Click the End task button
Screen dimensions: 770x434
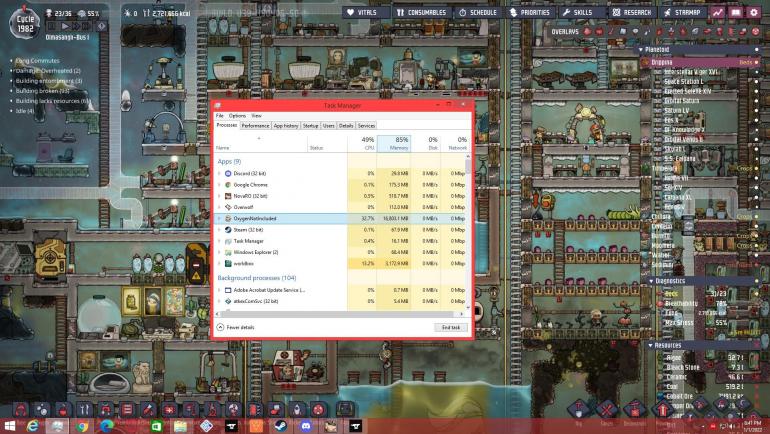[x=451, y=327]
